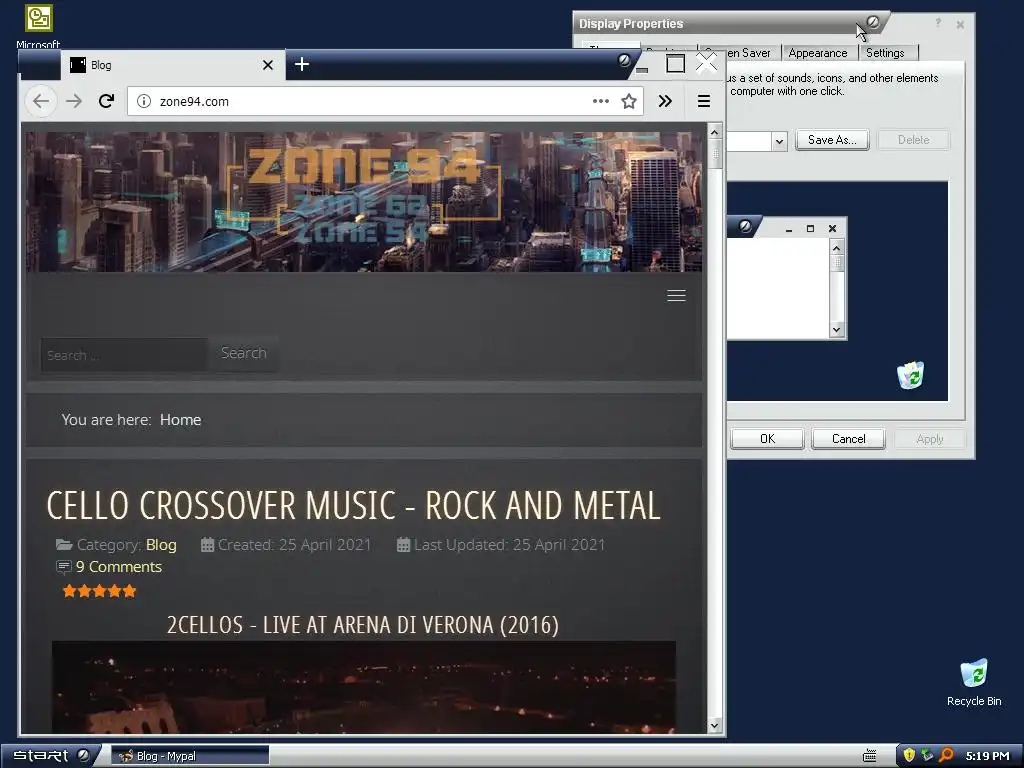Click the five-star article rating
The width and height of the screenshot is (1024, 768).
click(x=99, y=591)
